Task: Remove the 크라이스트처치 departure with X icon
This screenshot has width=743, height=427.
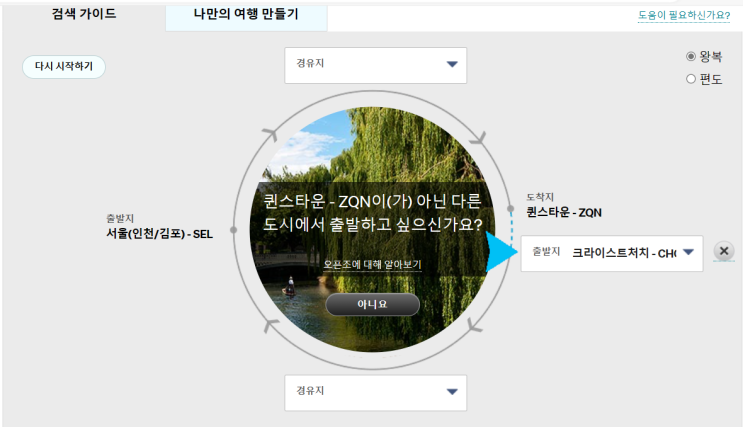Action: click(724, 251)
